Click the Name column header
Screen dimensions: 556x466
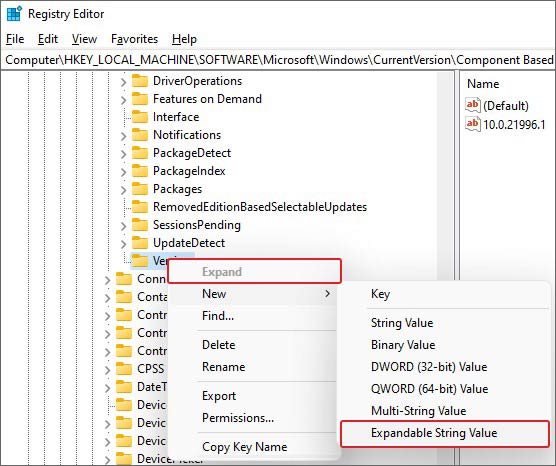point(483,84)
